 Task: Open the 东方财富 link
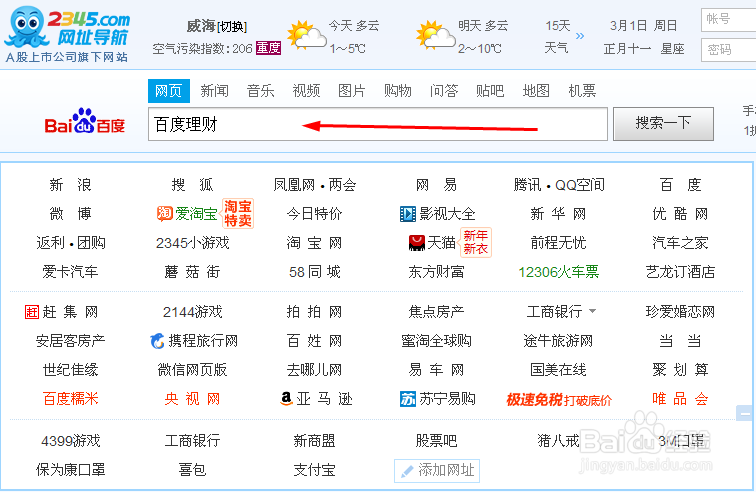coord(436,272)
